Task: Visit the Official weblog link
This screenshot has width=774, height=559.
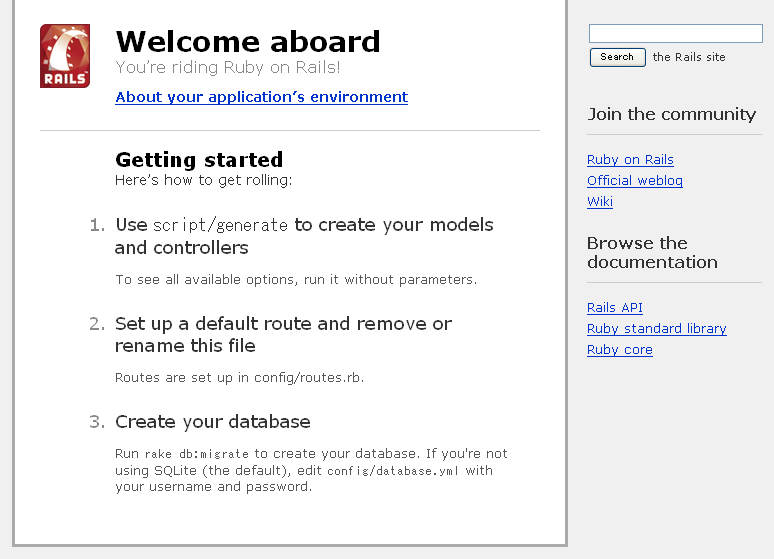Action: click(x=635, y=181)
